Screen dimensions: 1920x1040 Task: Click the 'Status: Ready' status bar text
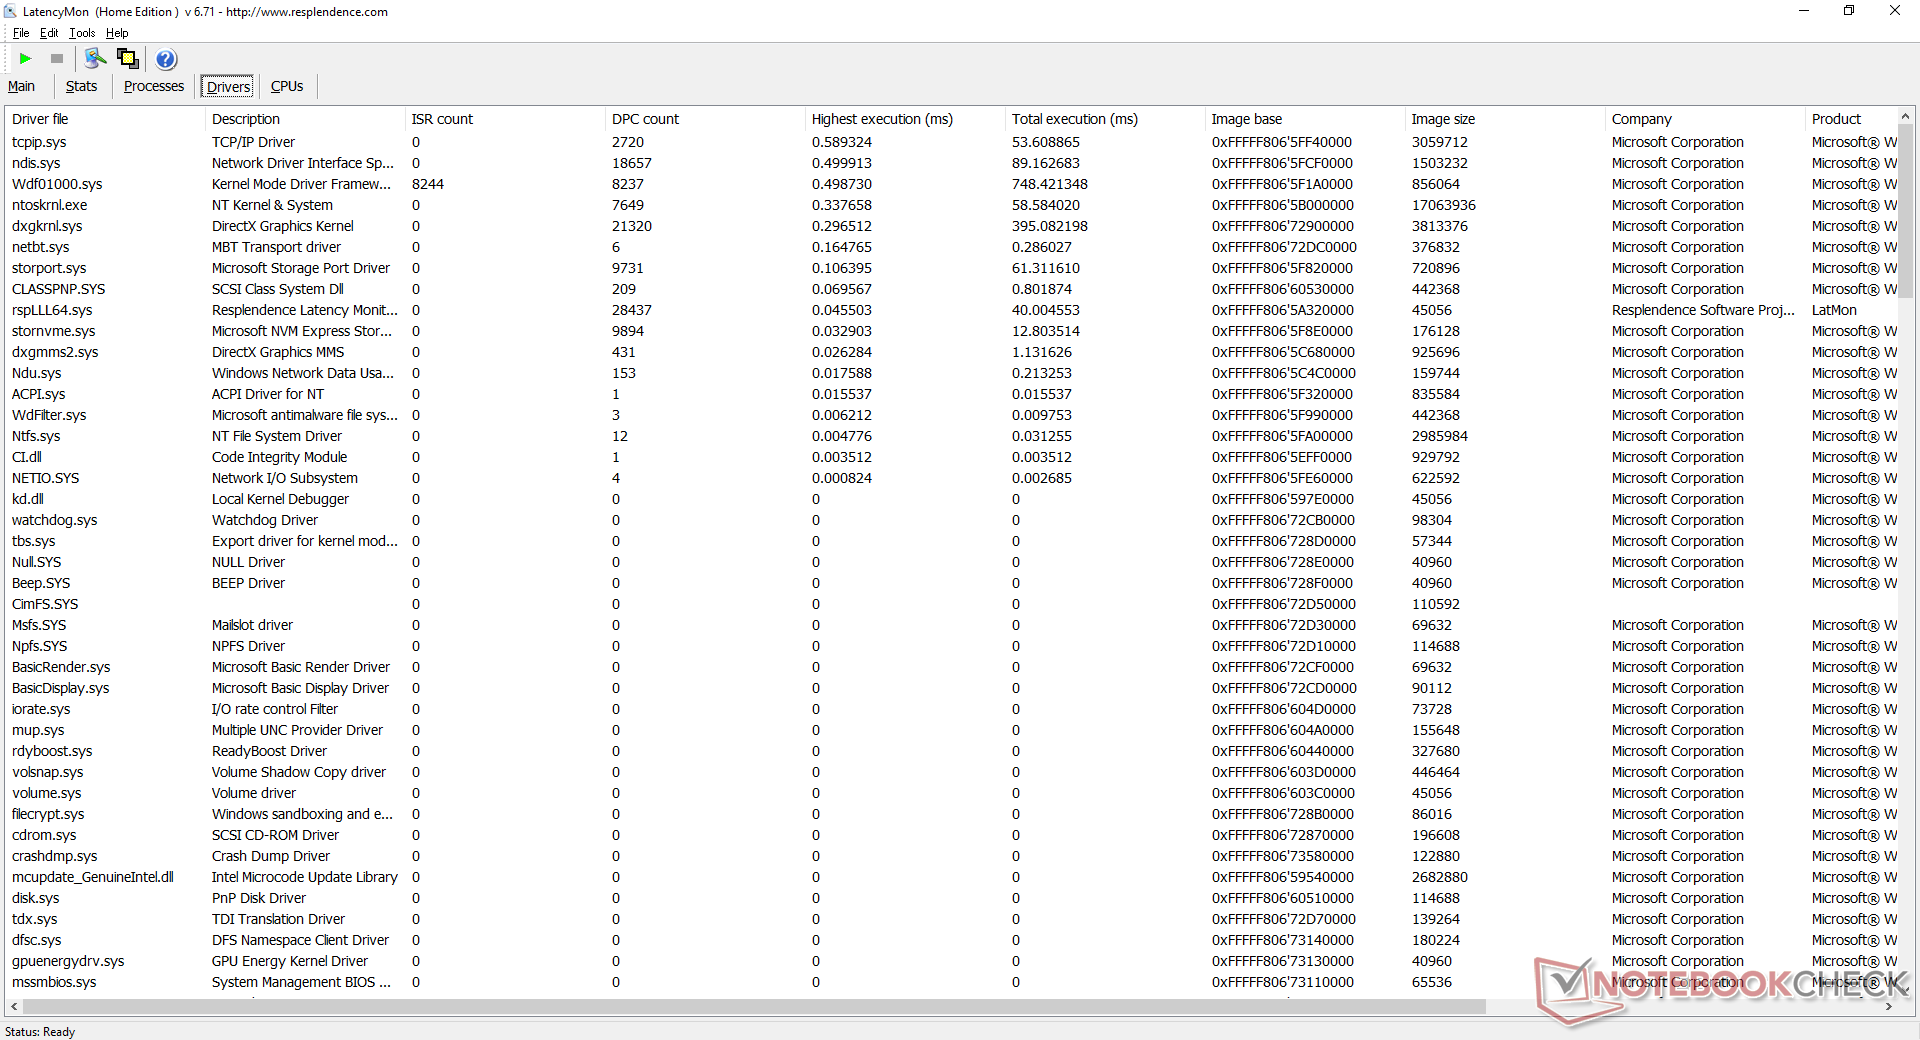tap(40, 1031)
